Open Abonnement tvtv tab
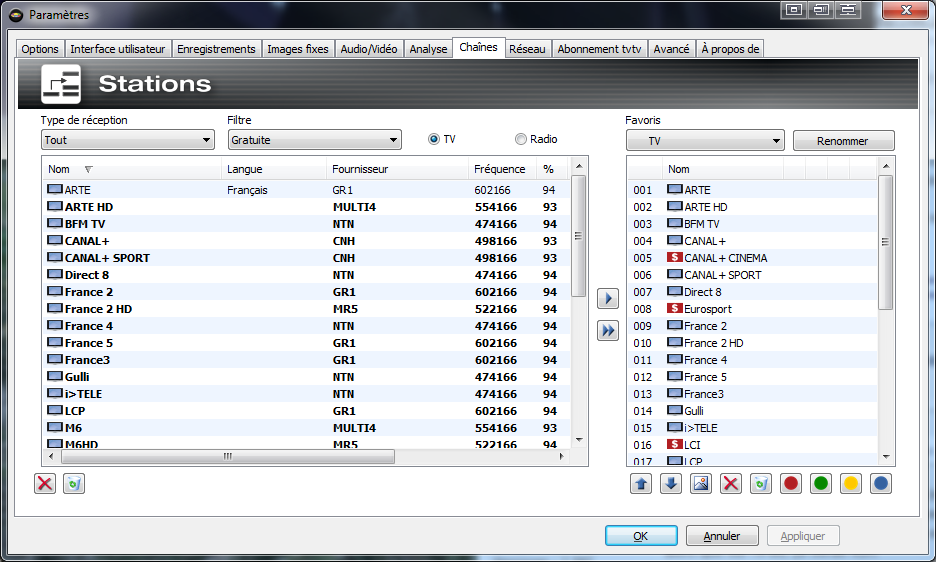 (599, 49)
